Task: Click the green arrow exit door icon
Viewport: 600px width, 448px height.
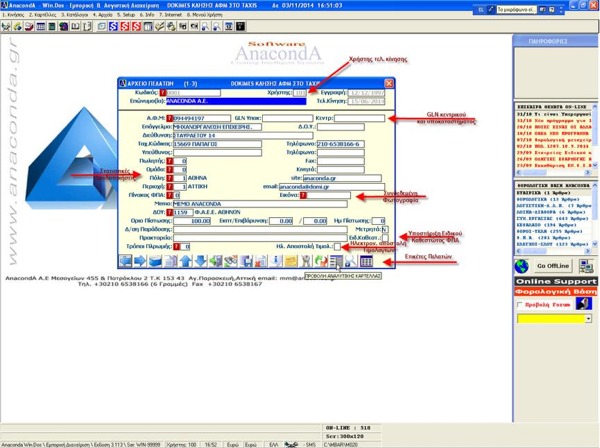Action: 216,261
